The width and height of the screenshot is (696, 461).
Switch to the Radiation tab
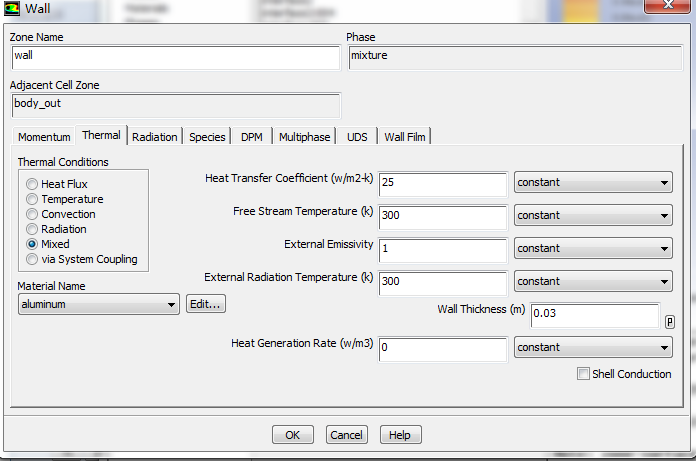click(154, 137)
